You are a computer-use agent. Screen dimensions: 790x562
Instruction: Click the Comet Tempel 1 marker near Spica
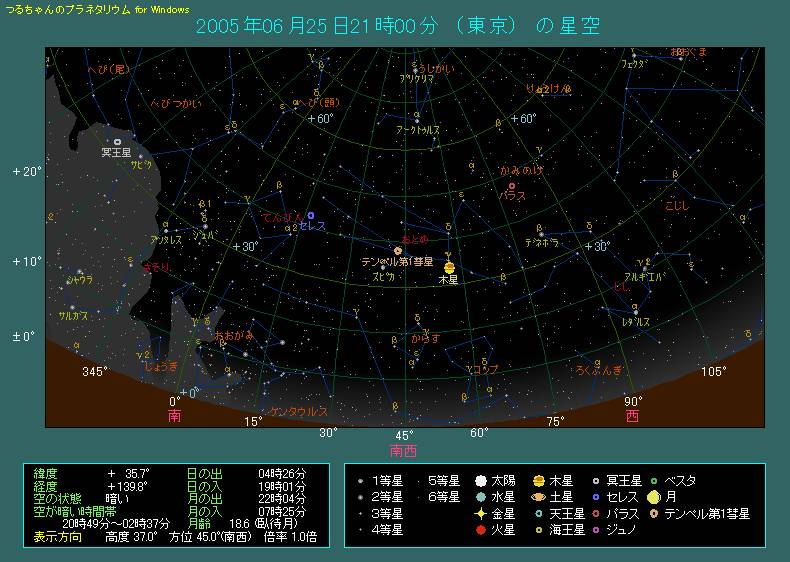pos(398,251)
